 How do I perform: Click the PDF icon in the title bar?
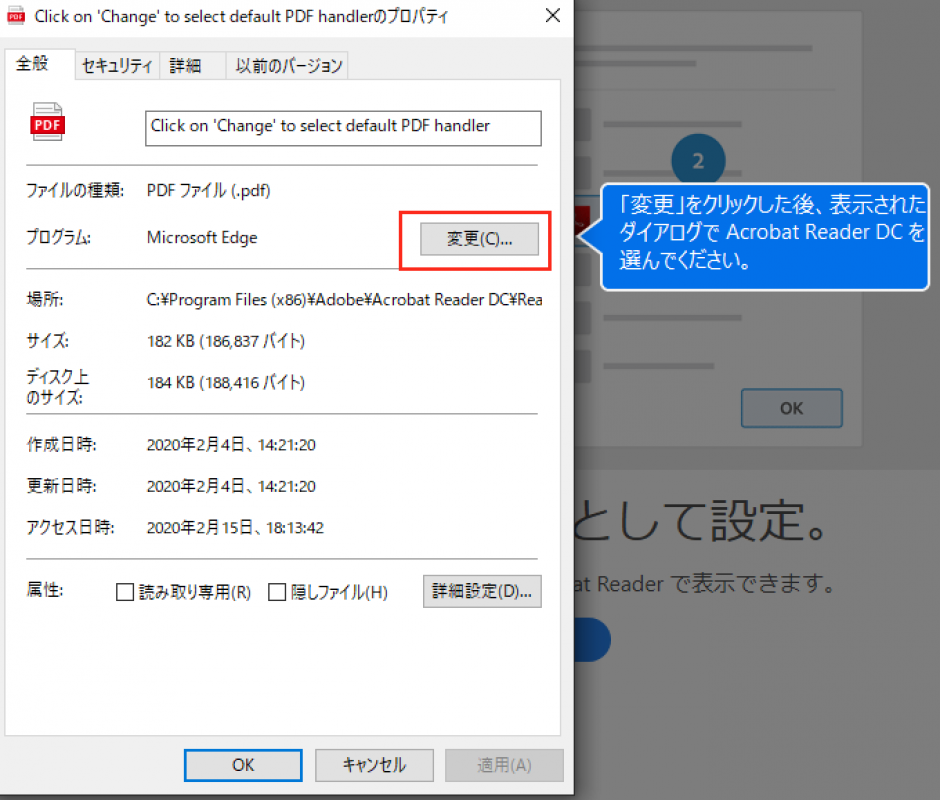click(15, 16)
